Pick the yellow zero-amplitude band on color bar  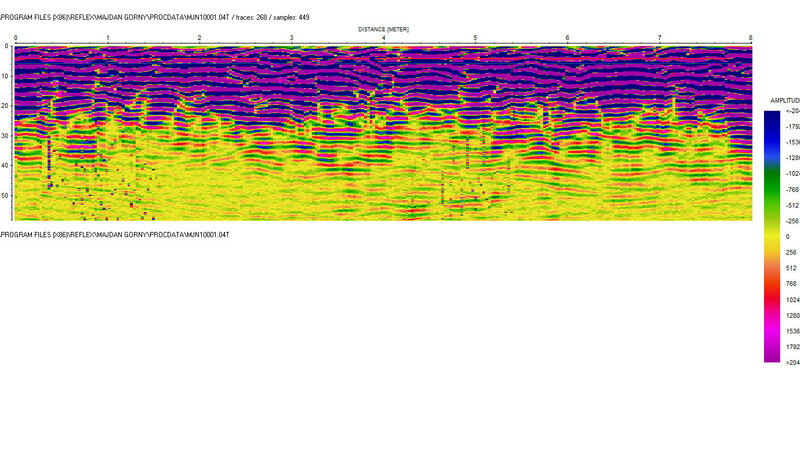pyautogui.click(x=773, y=236)
